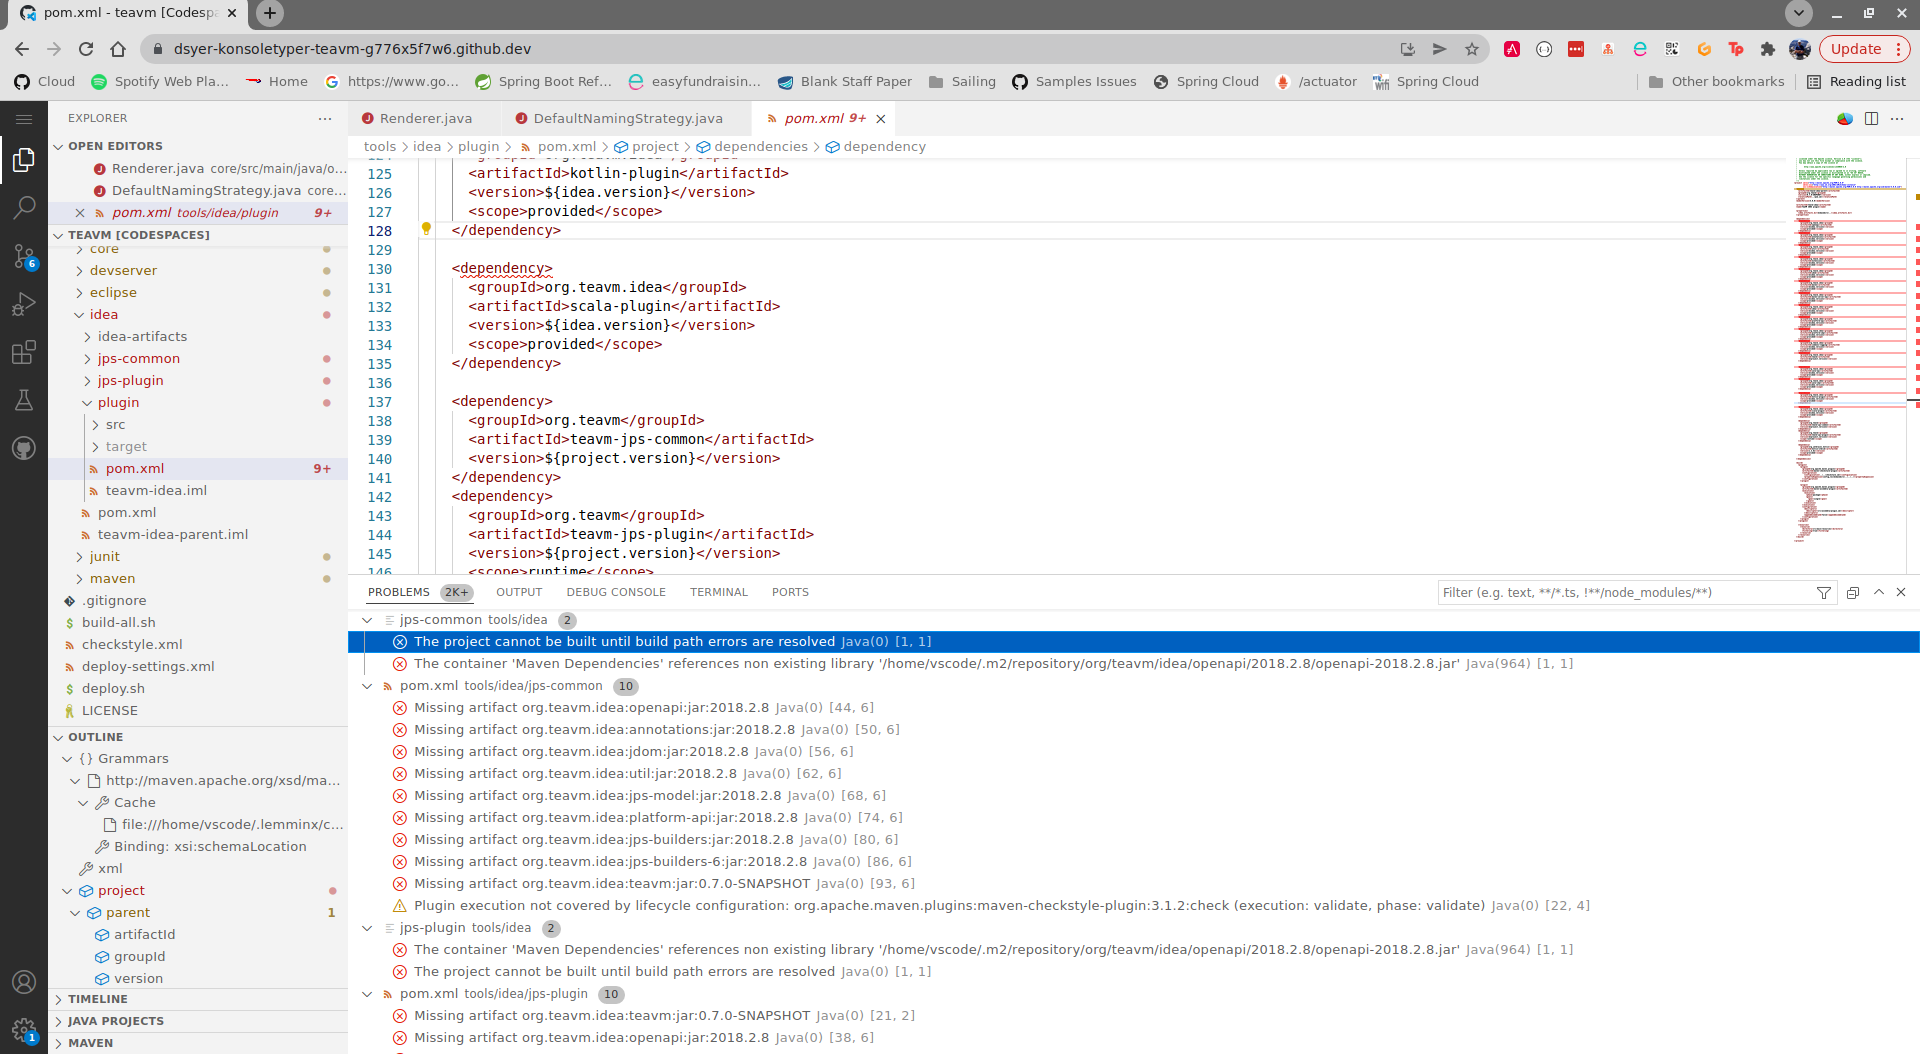
Task: Open checkstyle.xml in file tree
Action: (x=132, y=645)
